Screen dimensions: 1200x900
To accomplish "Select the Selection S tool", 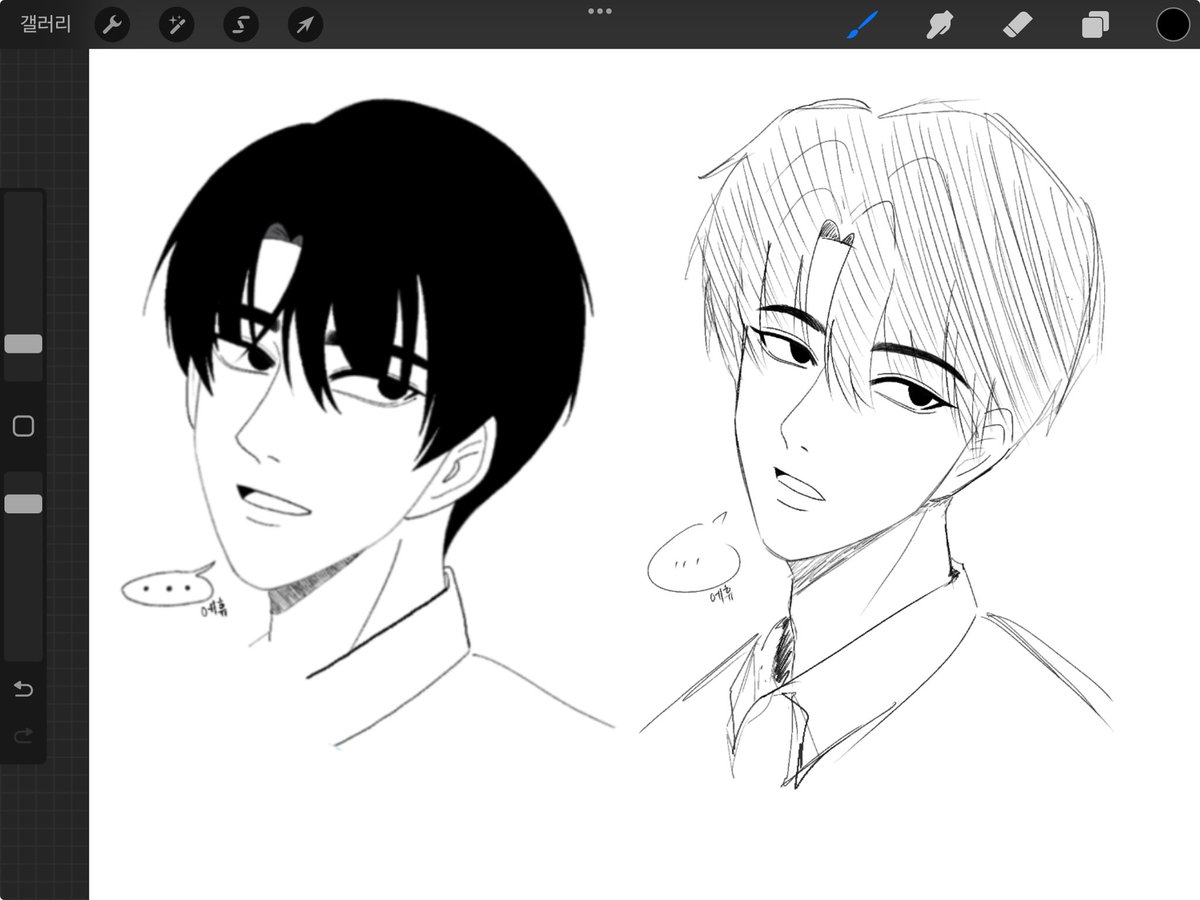I will coord(240,24).
